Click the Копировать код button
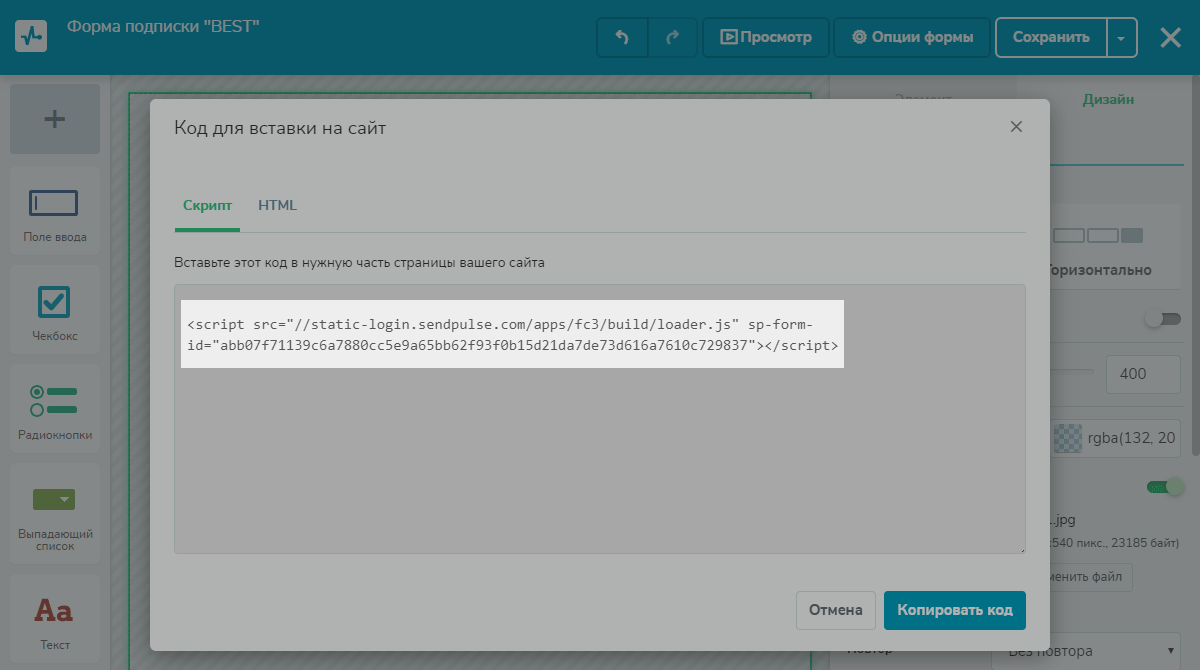This screenshot has width=1200, height=670. click(x=954, y=610)
